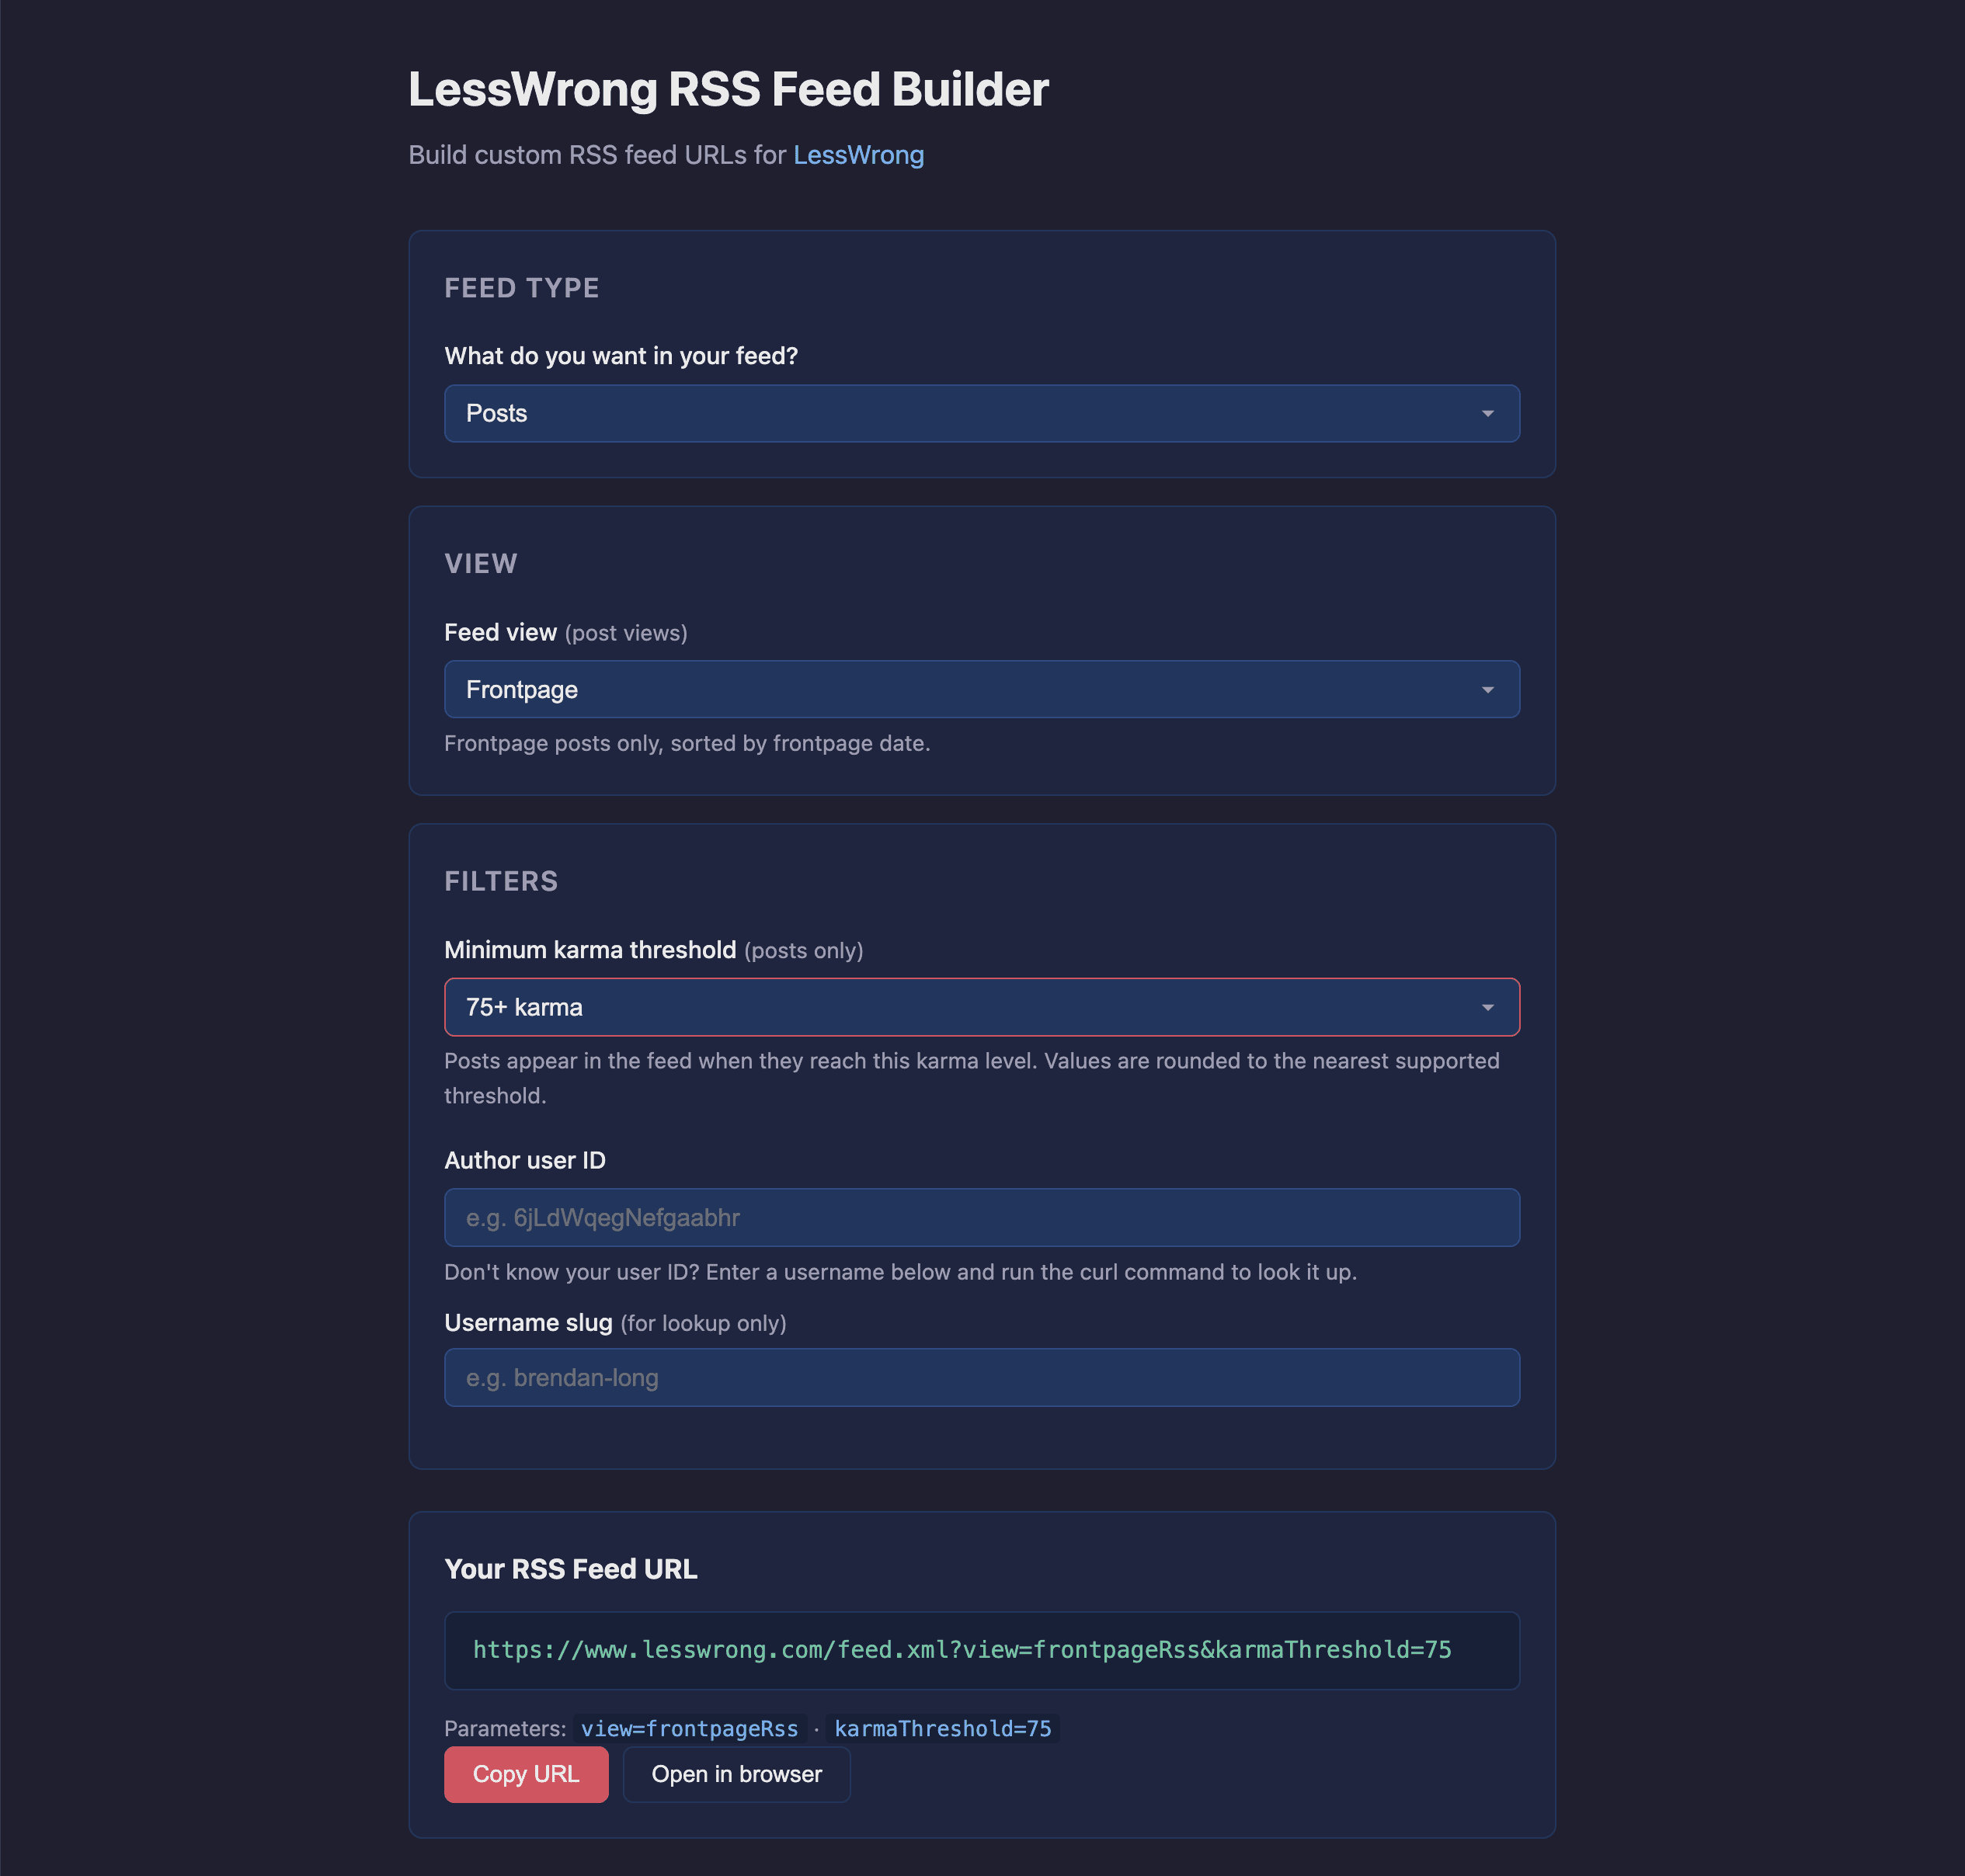1965x1876 pixels.
Task: Select the view=frontpageRss parameter chip
Action: pyautogui.click(x=689, y=1727)
